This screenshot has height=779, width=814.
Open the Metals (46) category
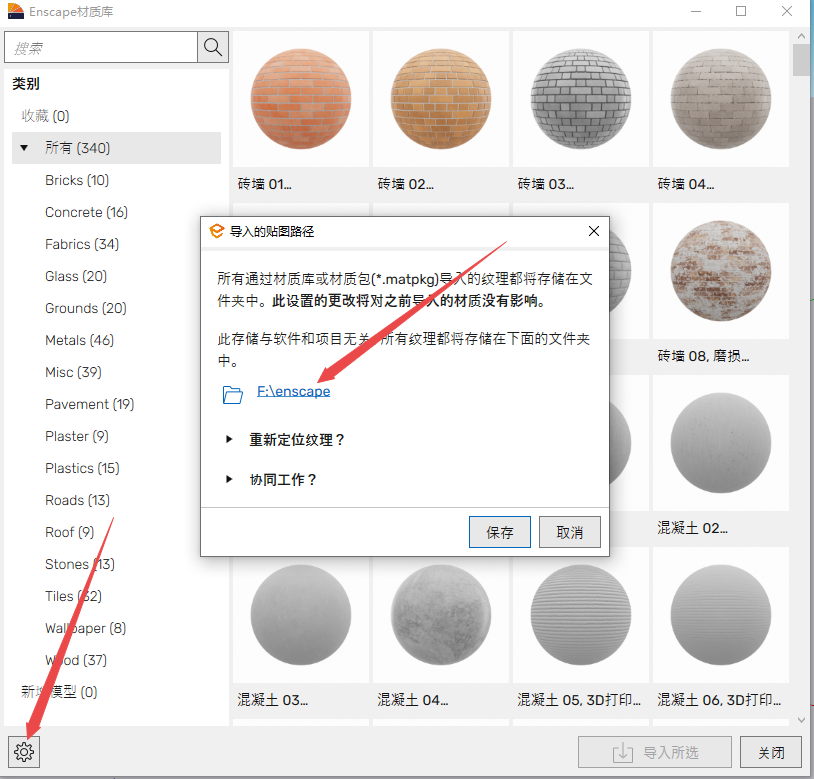79,340
